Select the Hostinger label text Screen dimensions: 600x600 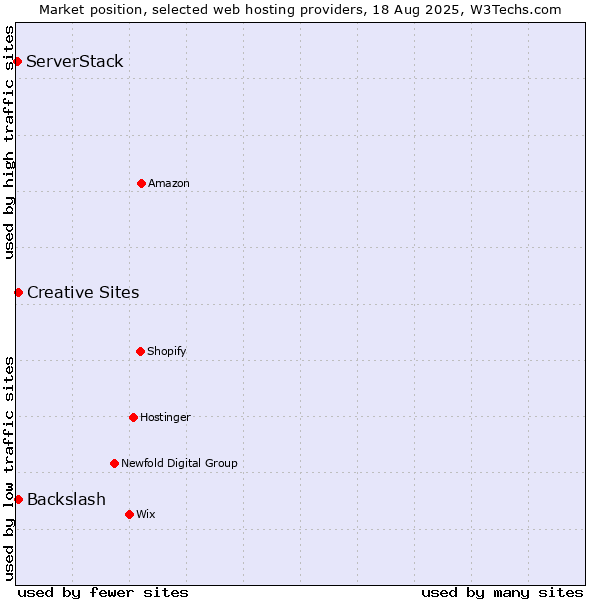coord(165,417)
